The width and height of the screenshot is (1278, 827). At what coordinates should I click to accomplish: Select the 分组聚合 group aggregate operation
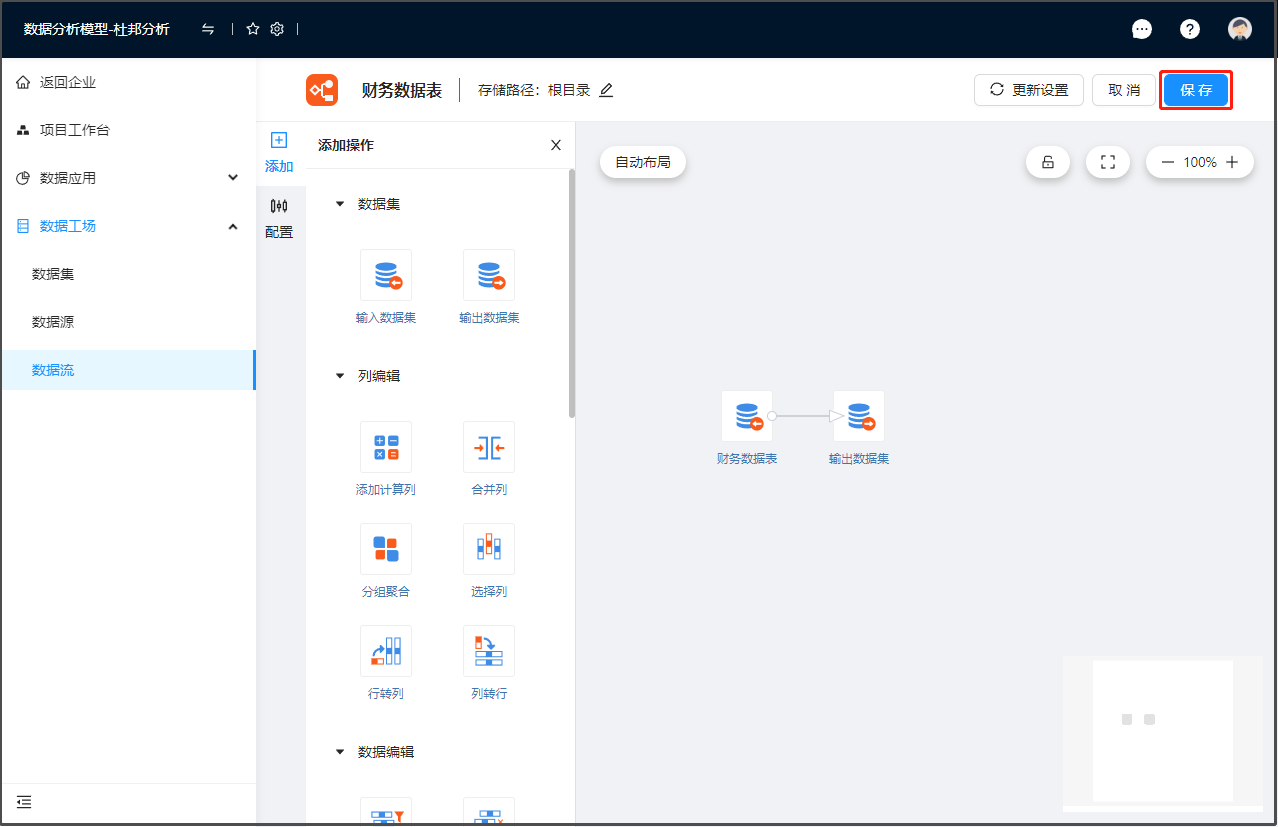point(385,550)
